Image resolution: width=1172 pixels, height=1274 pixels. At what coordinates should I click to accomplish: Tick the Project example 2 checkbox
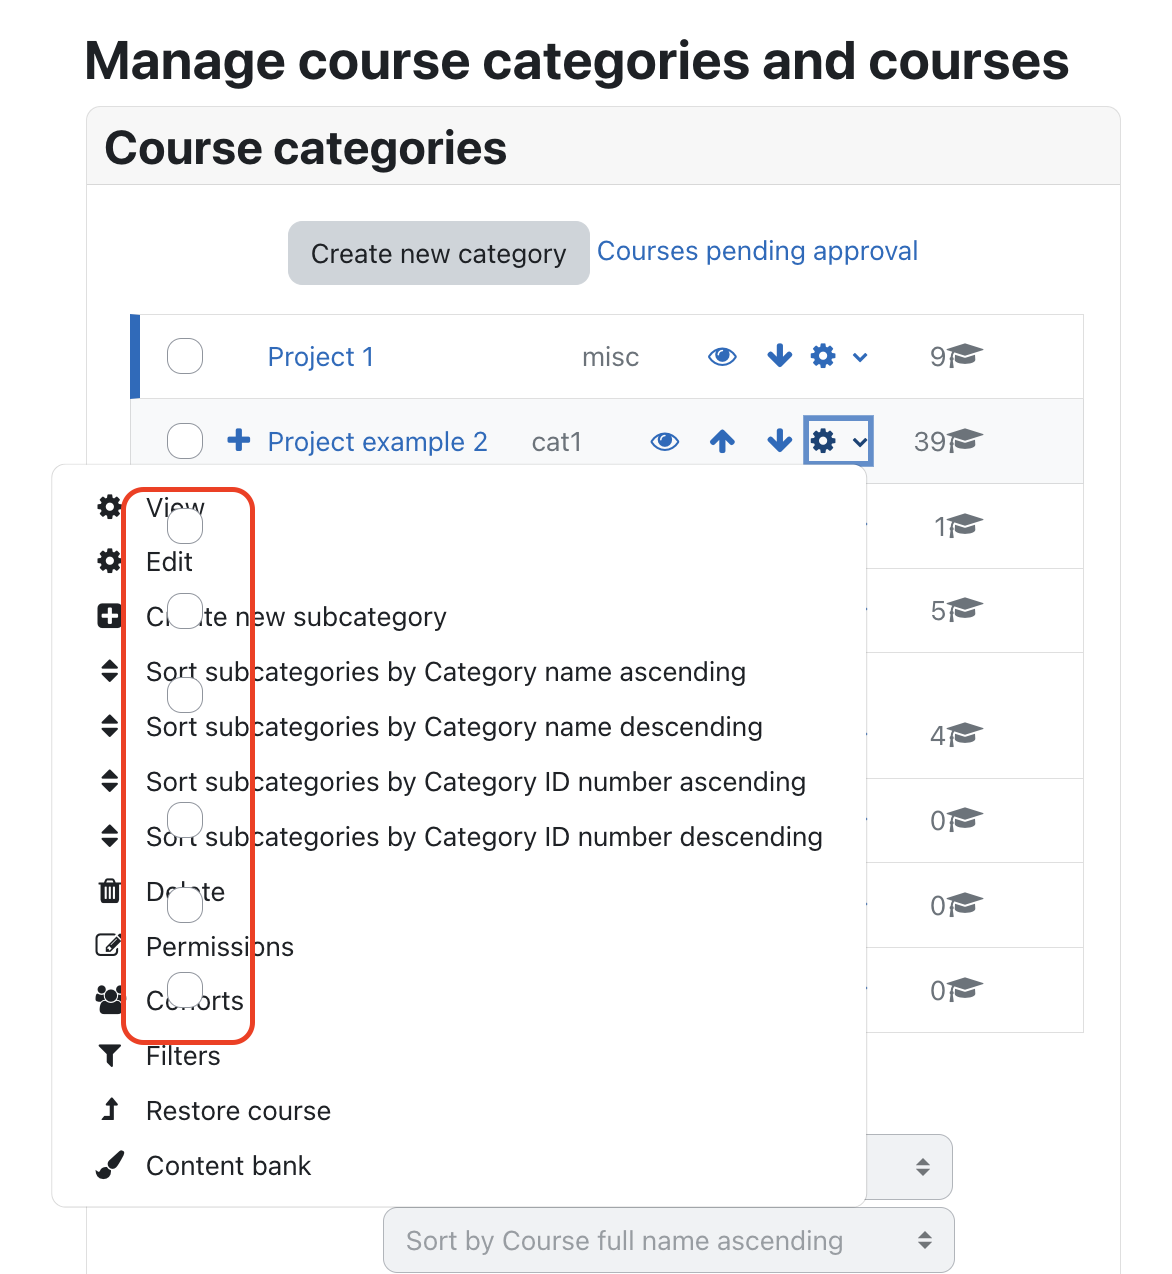(185, 441)
